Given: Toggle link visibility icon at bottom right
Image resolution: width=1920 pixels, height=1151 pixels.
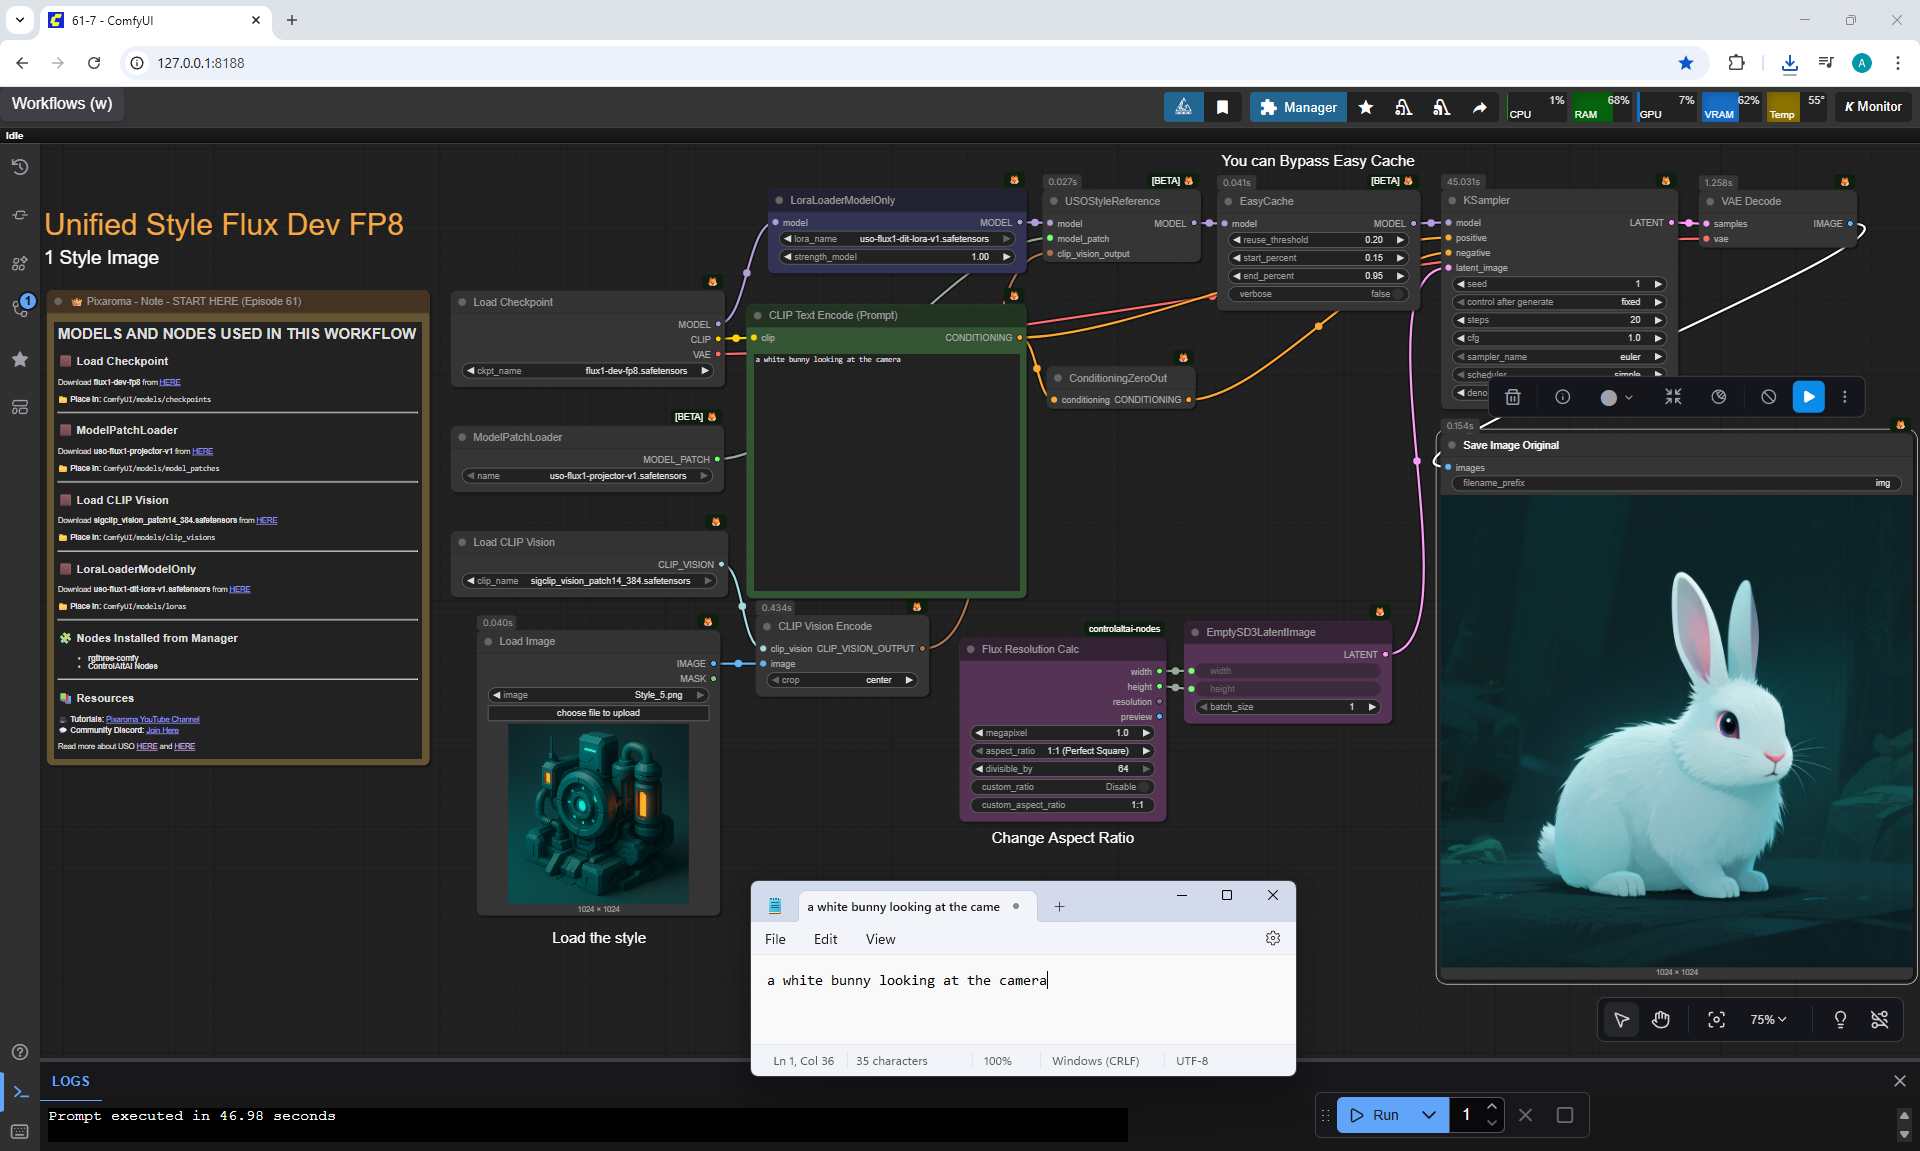Looking at the screenshot, I should click(1879, 1019).
